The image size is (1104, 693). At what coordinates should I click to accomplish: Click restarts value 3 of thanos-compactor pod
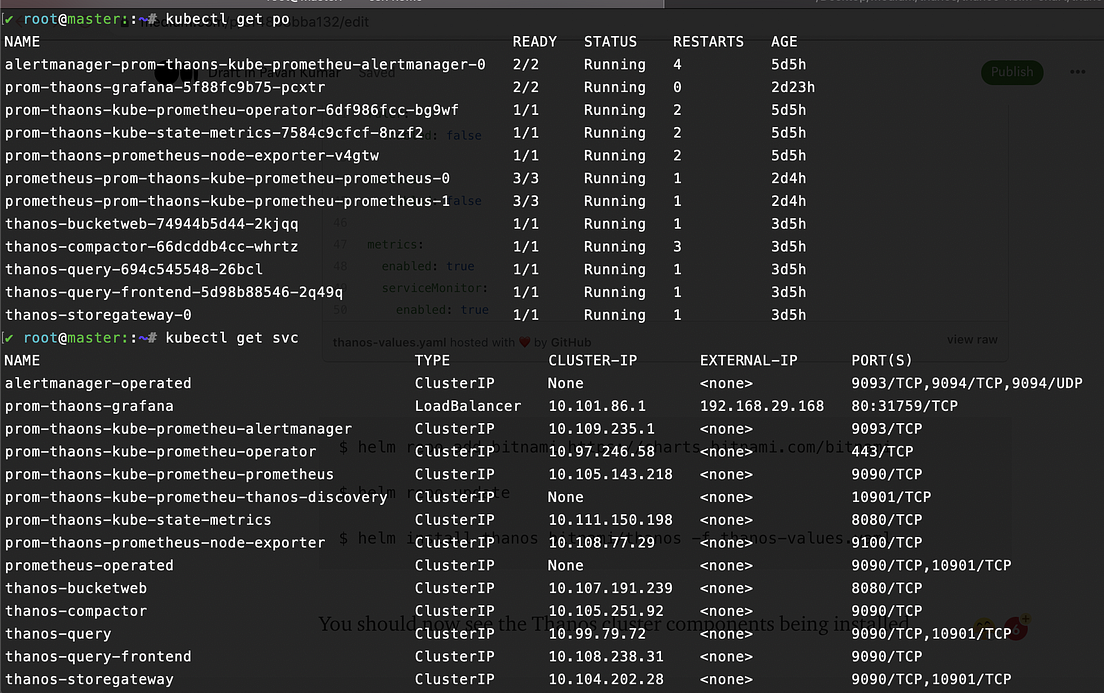tap(677, 246)
